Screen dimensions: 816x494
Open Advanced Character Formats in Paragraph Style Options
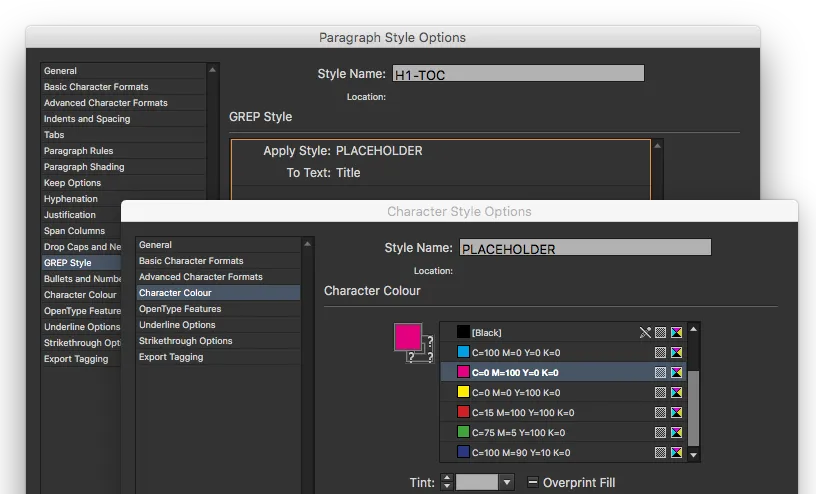click(123, 103)
